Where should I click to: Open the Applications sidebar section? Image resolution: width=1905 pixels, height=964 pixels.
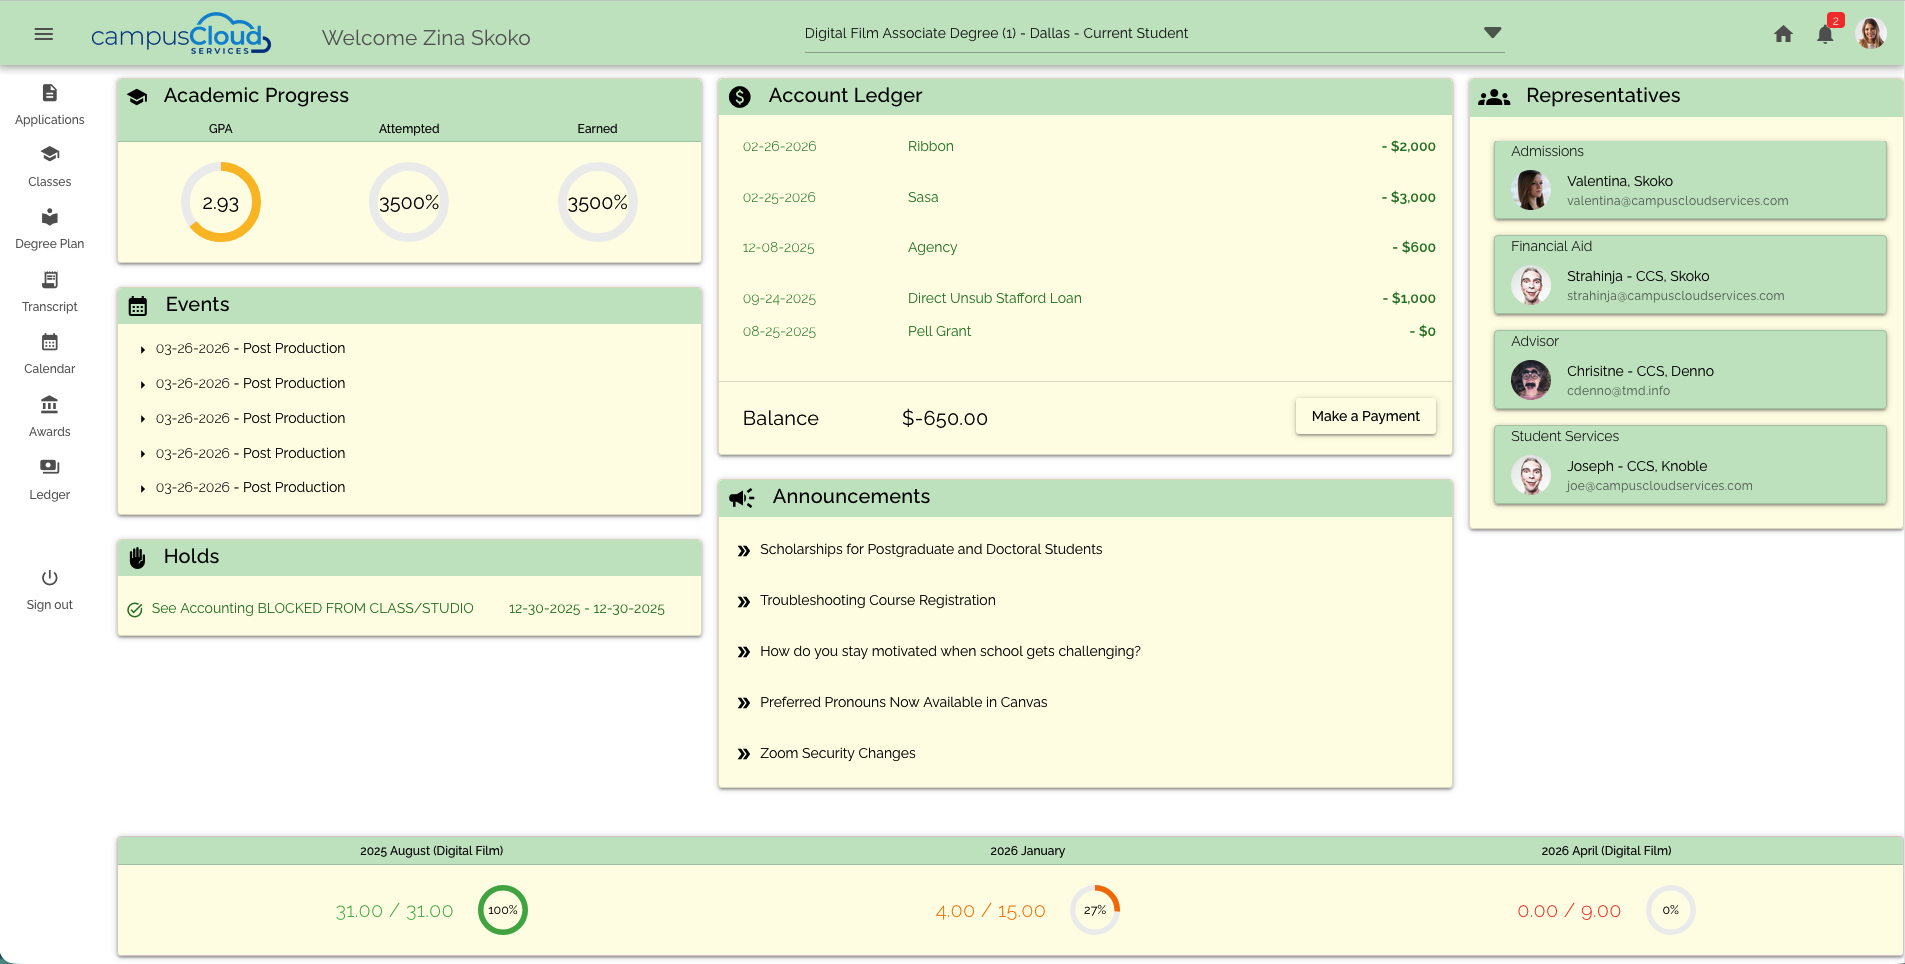pos(49,103)
